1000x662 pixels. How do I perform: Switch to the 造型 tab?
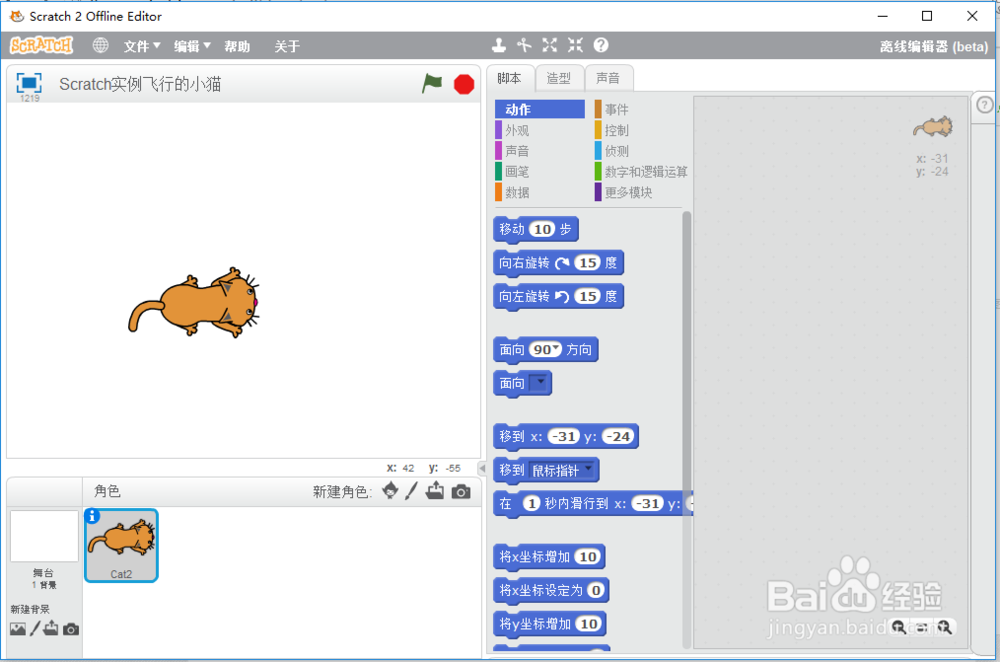point(559,78)
